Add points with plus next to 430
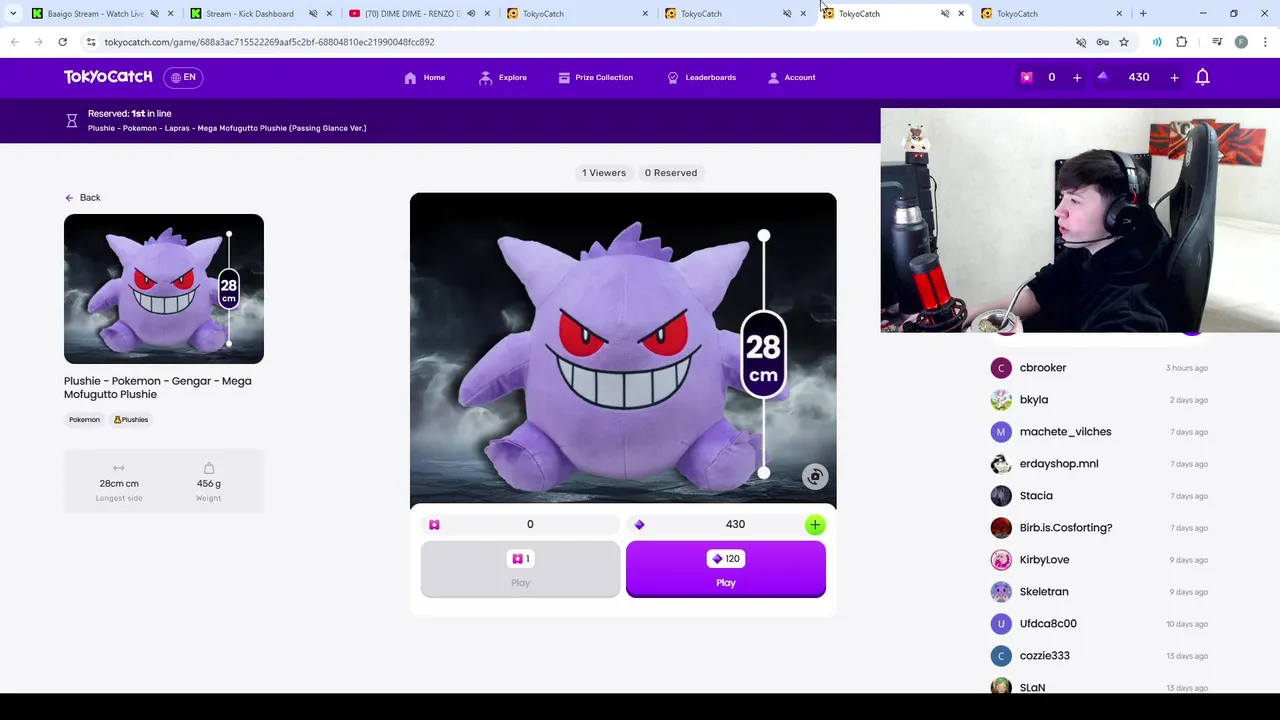This screenshot has height=720, width=1280. (1174, 77)
